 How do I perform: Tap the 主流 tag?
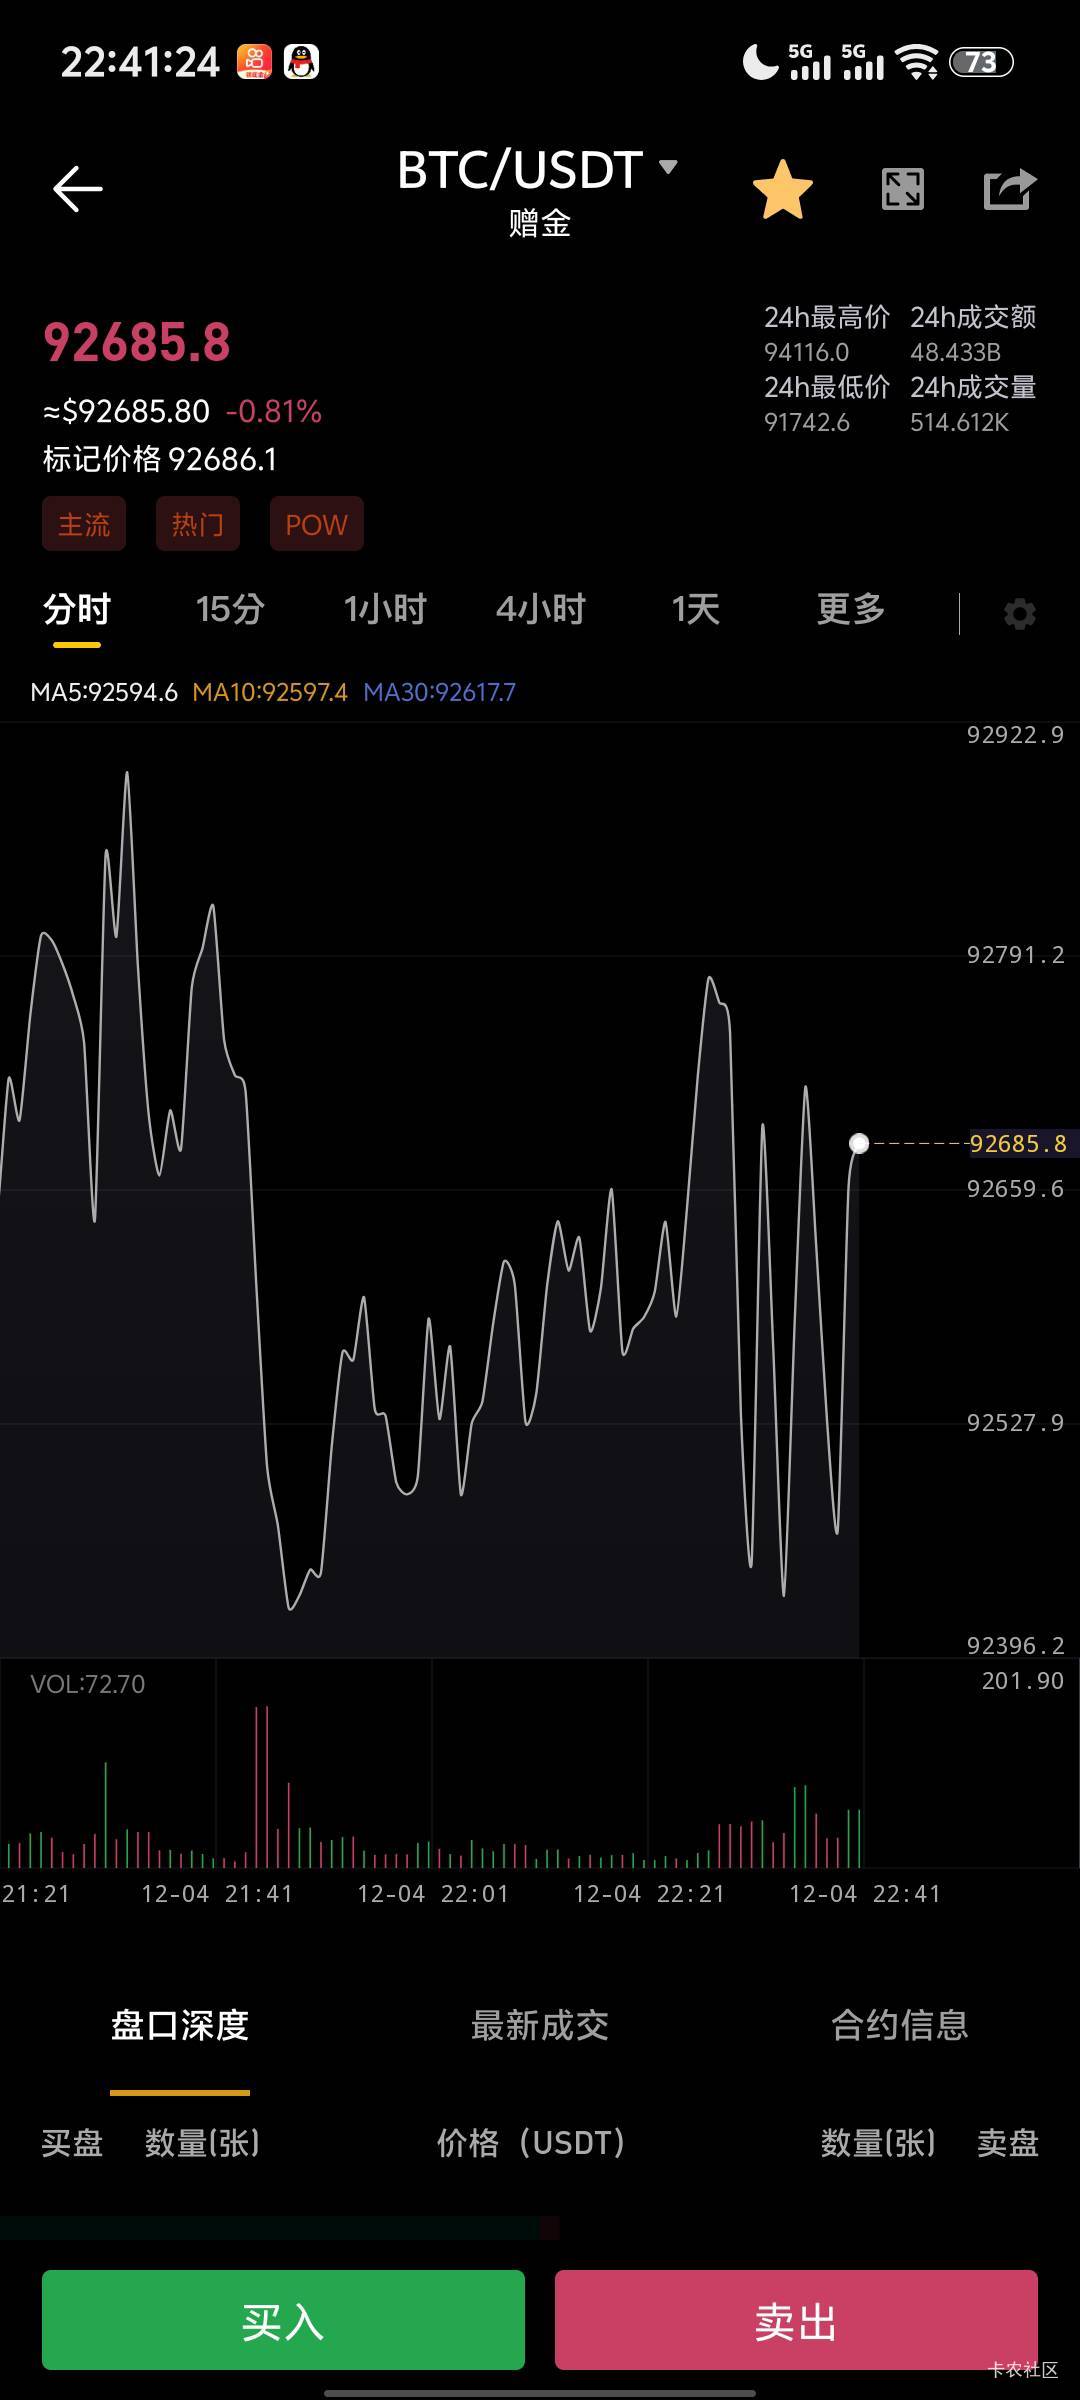coord(84,524)
